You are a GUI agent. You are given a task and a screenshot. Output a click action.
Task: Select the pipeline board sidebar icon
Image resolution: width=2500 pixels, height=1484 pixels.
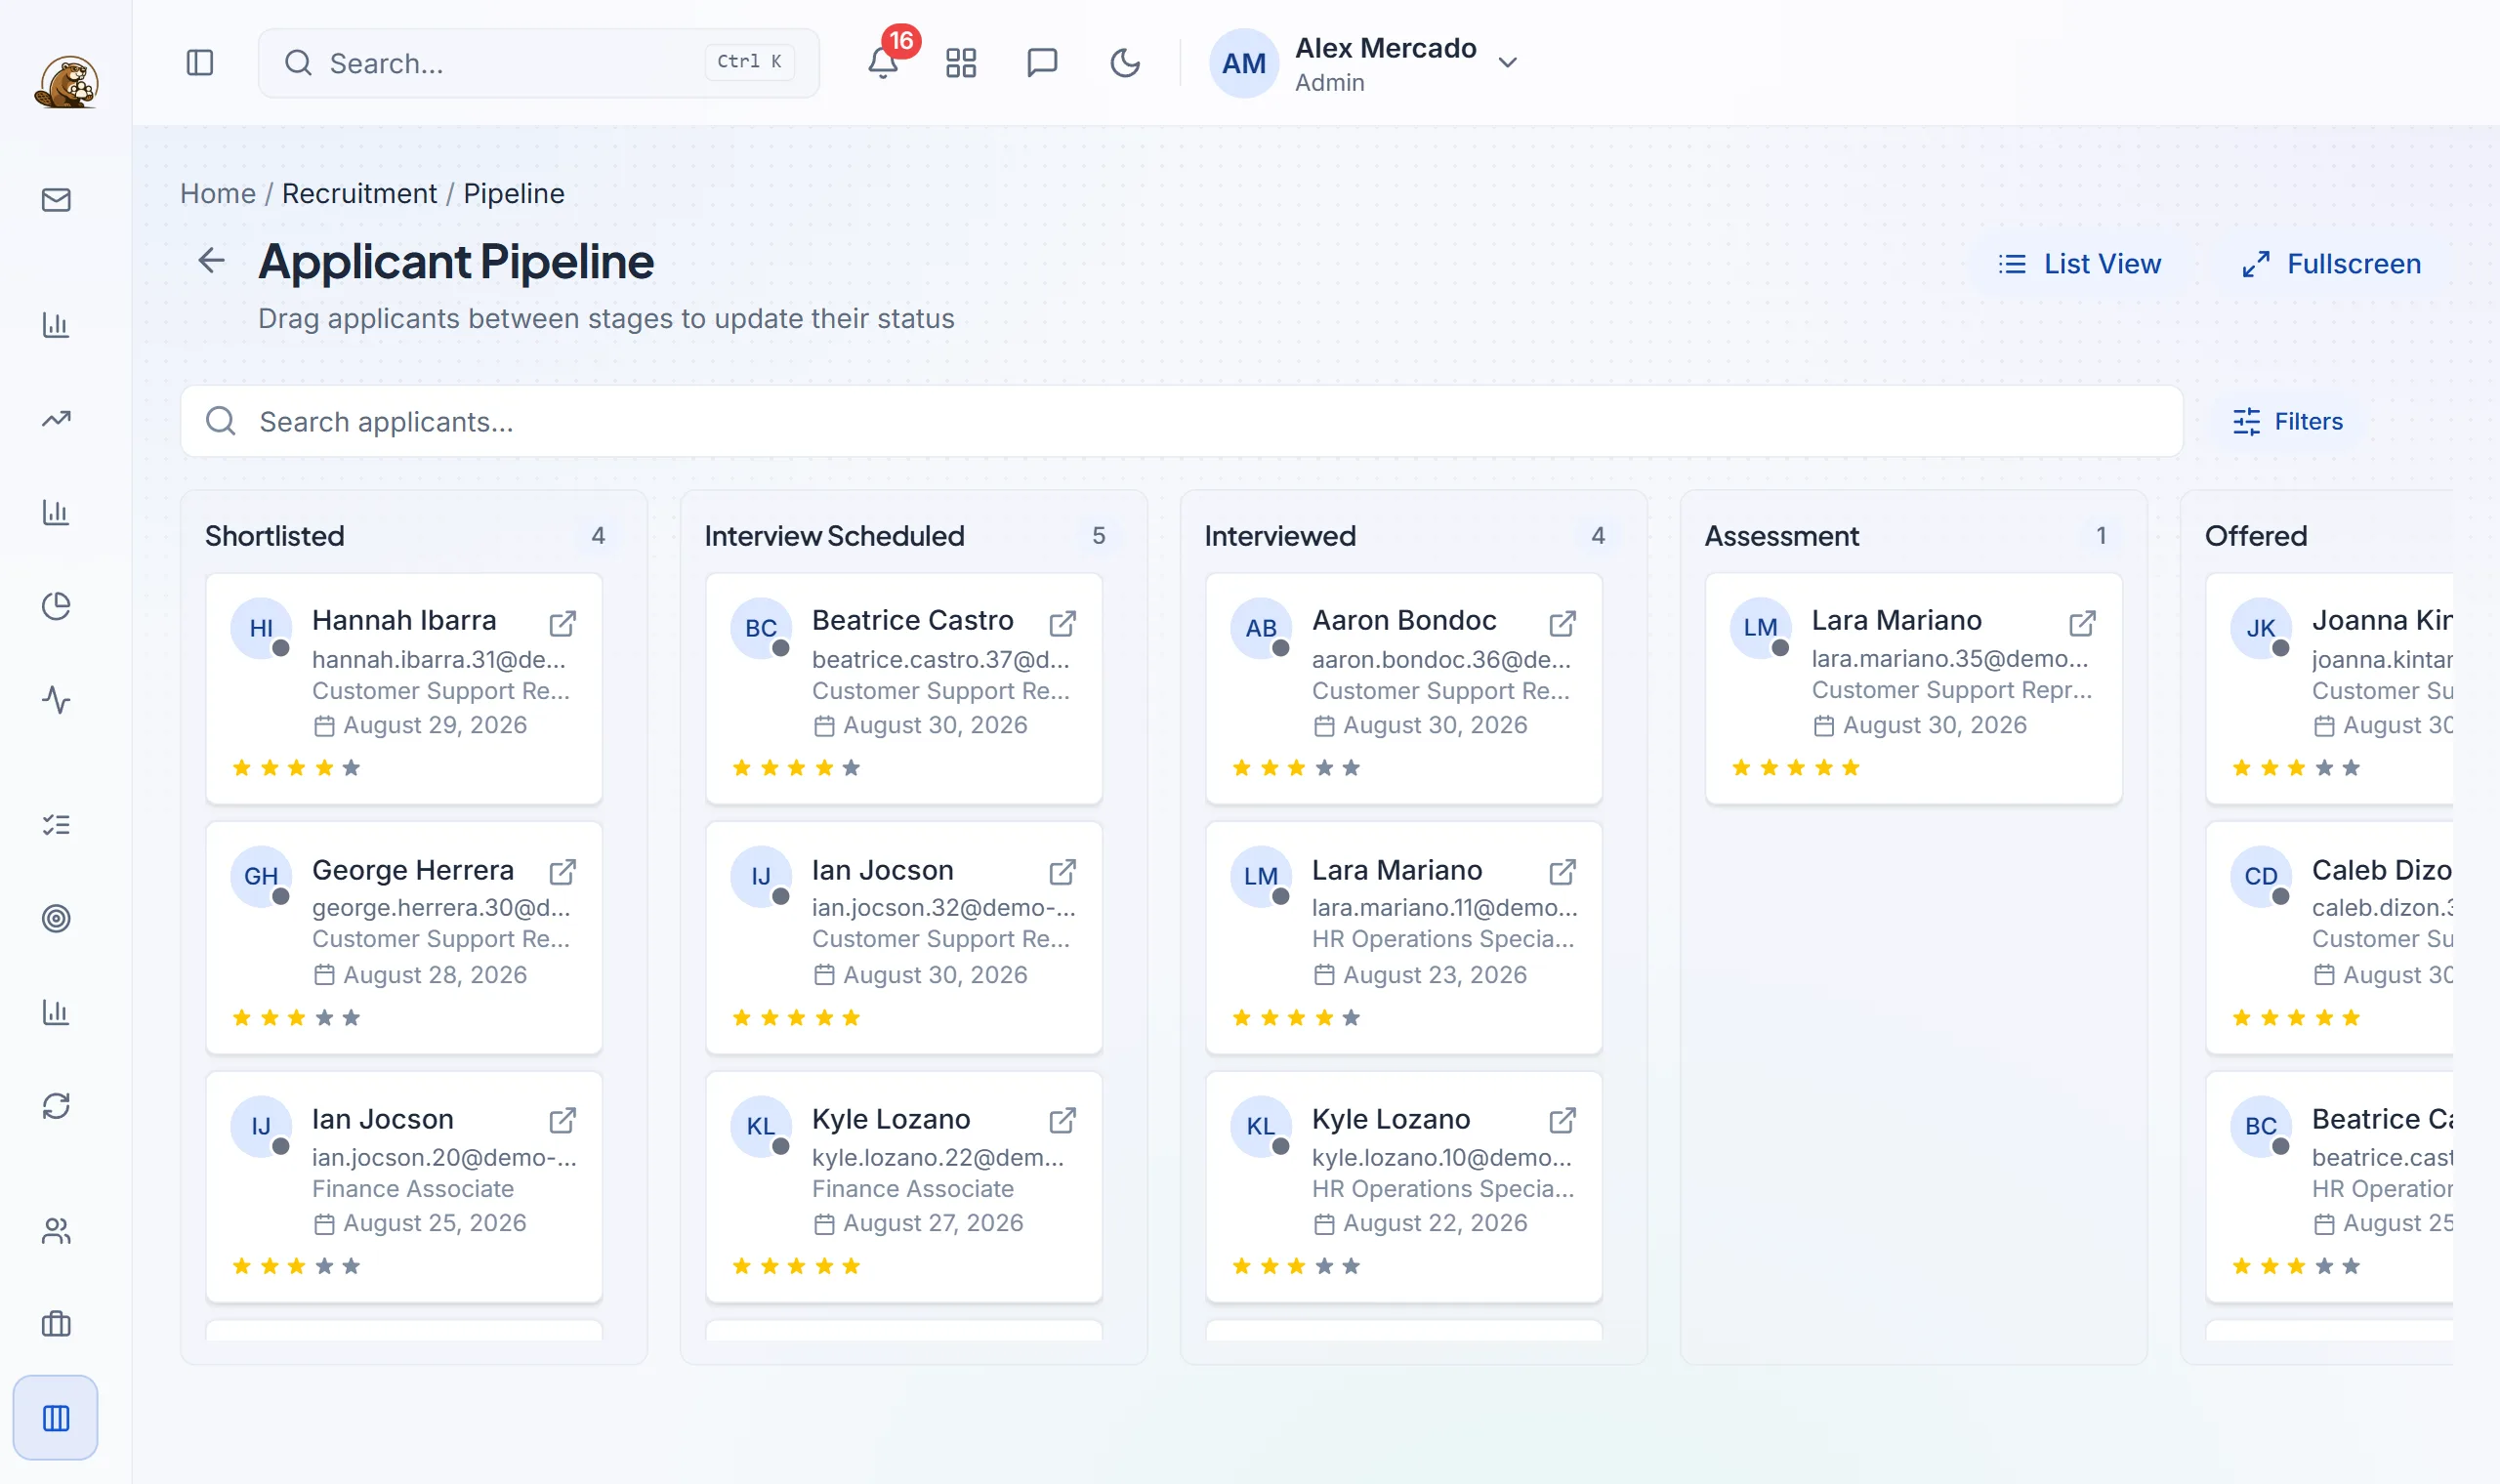[56, 1418]
